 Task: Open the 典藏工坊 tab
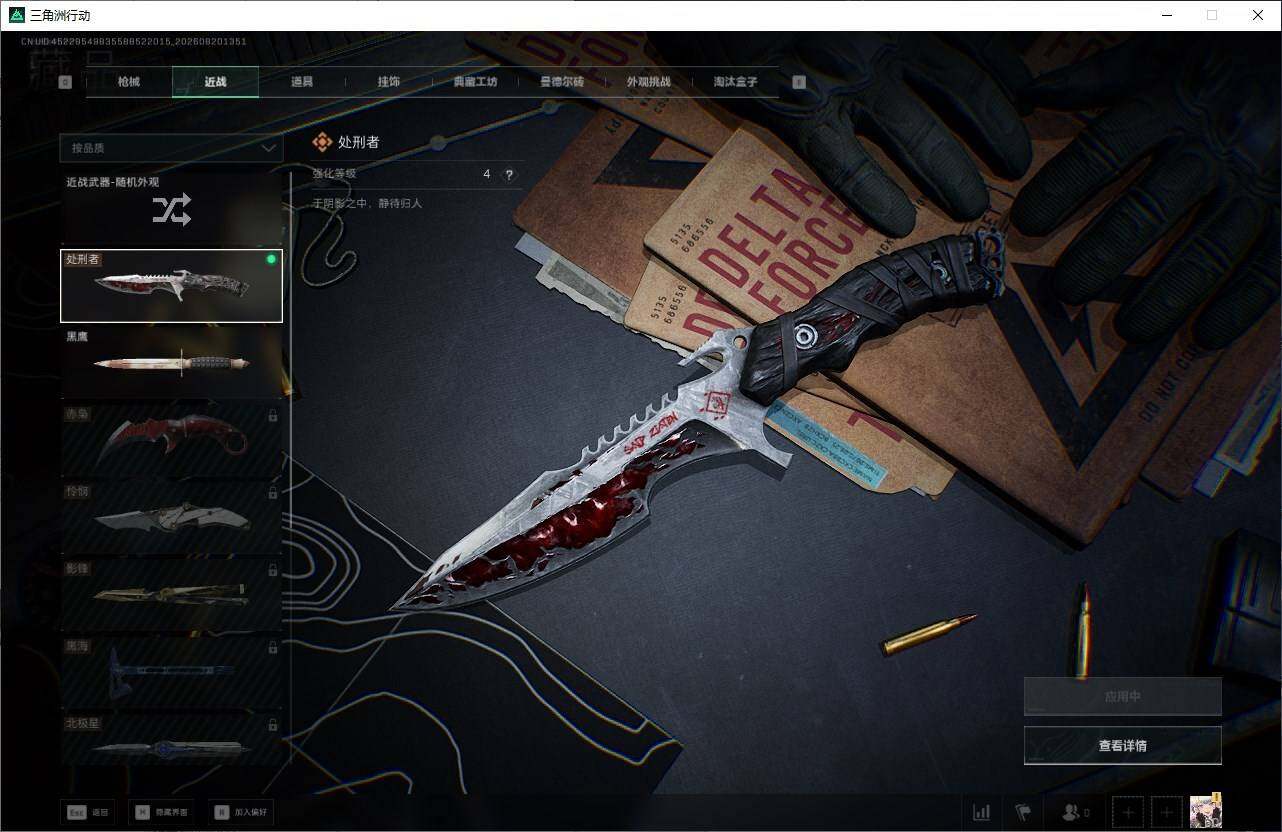point(475,82)
